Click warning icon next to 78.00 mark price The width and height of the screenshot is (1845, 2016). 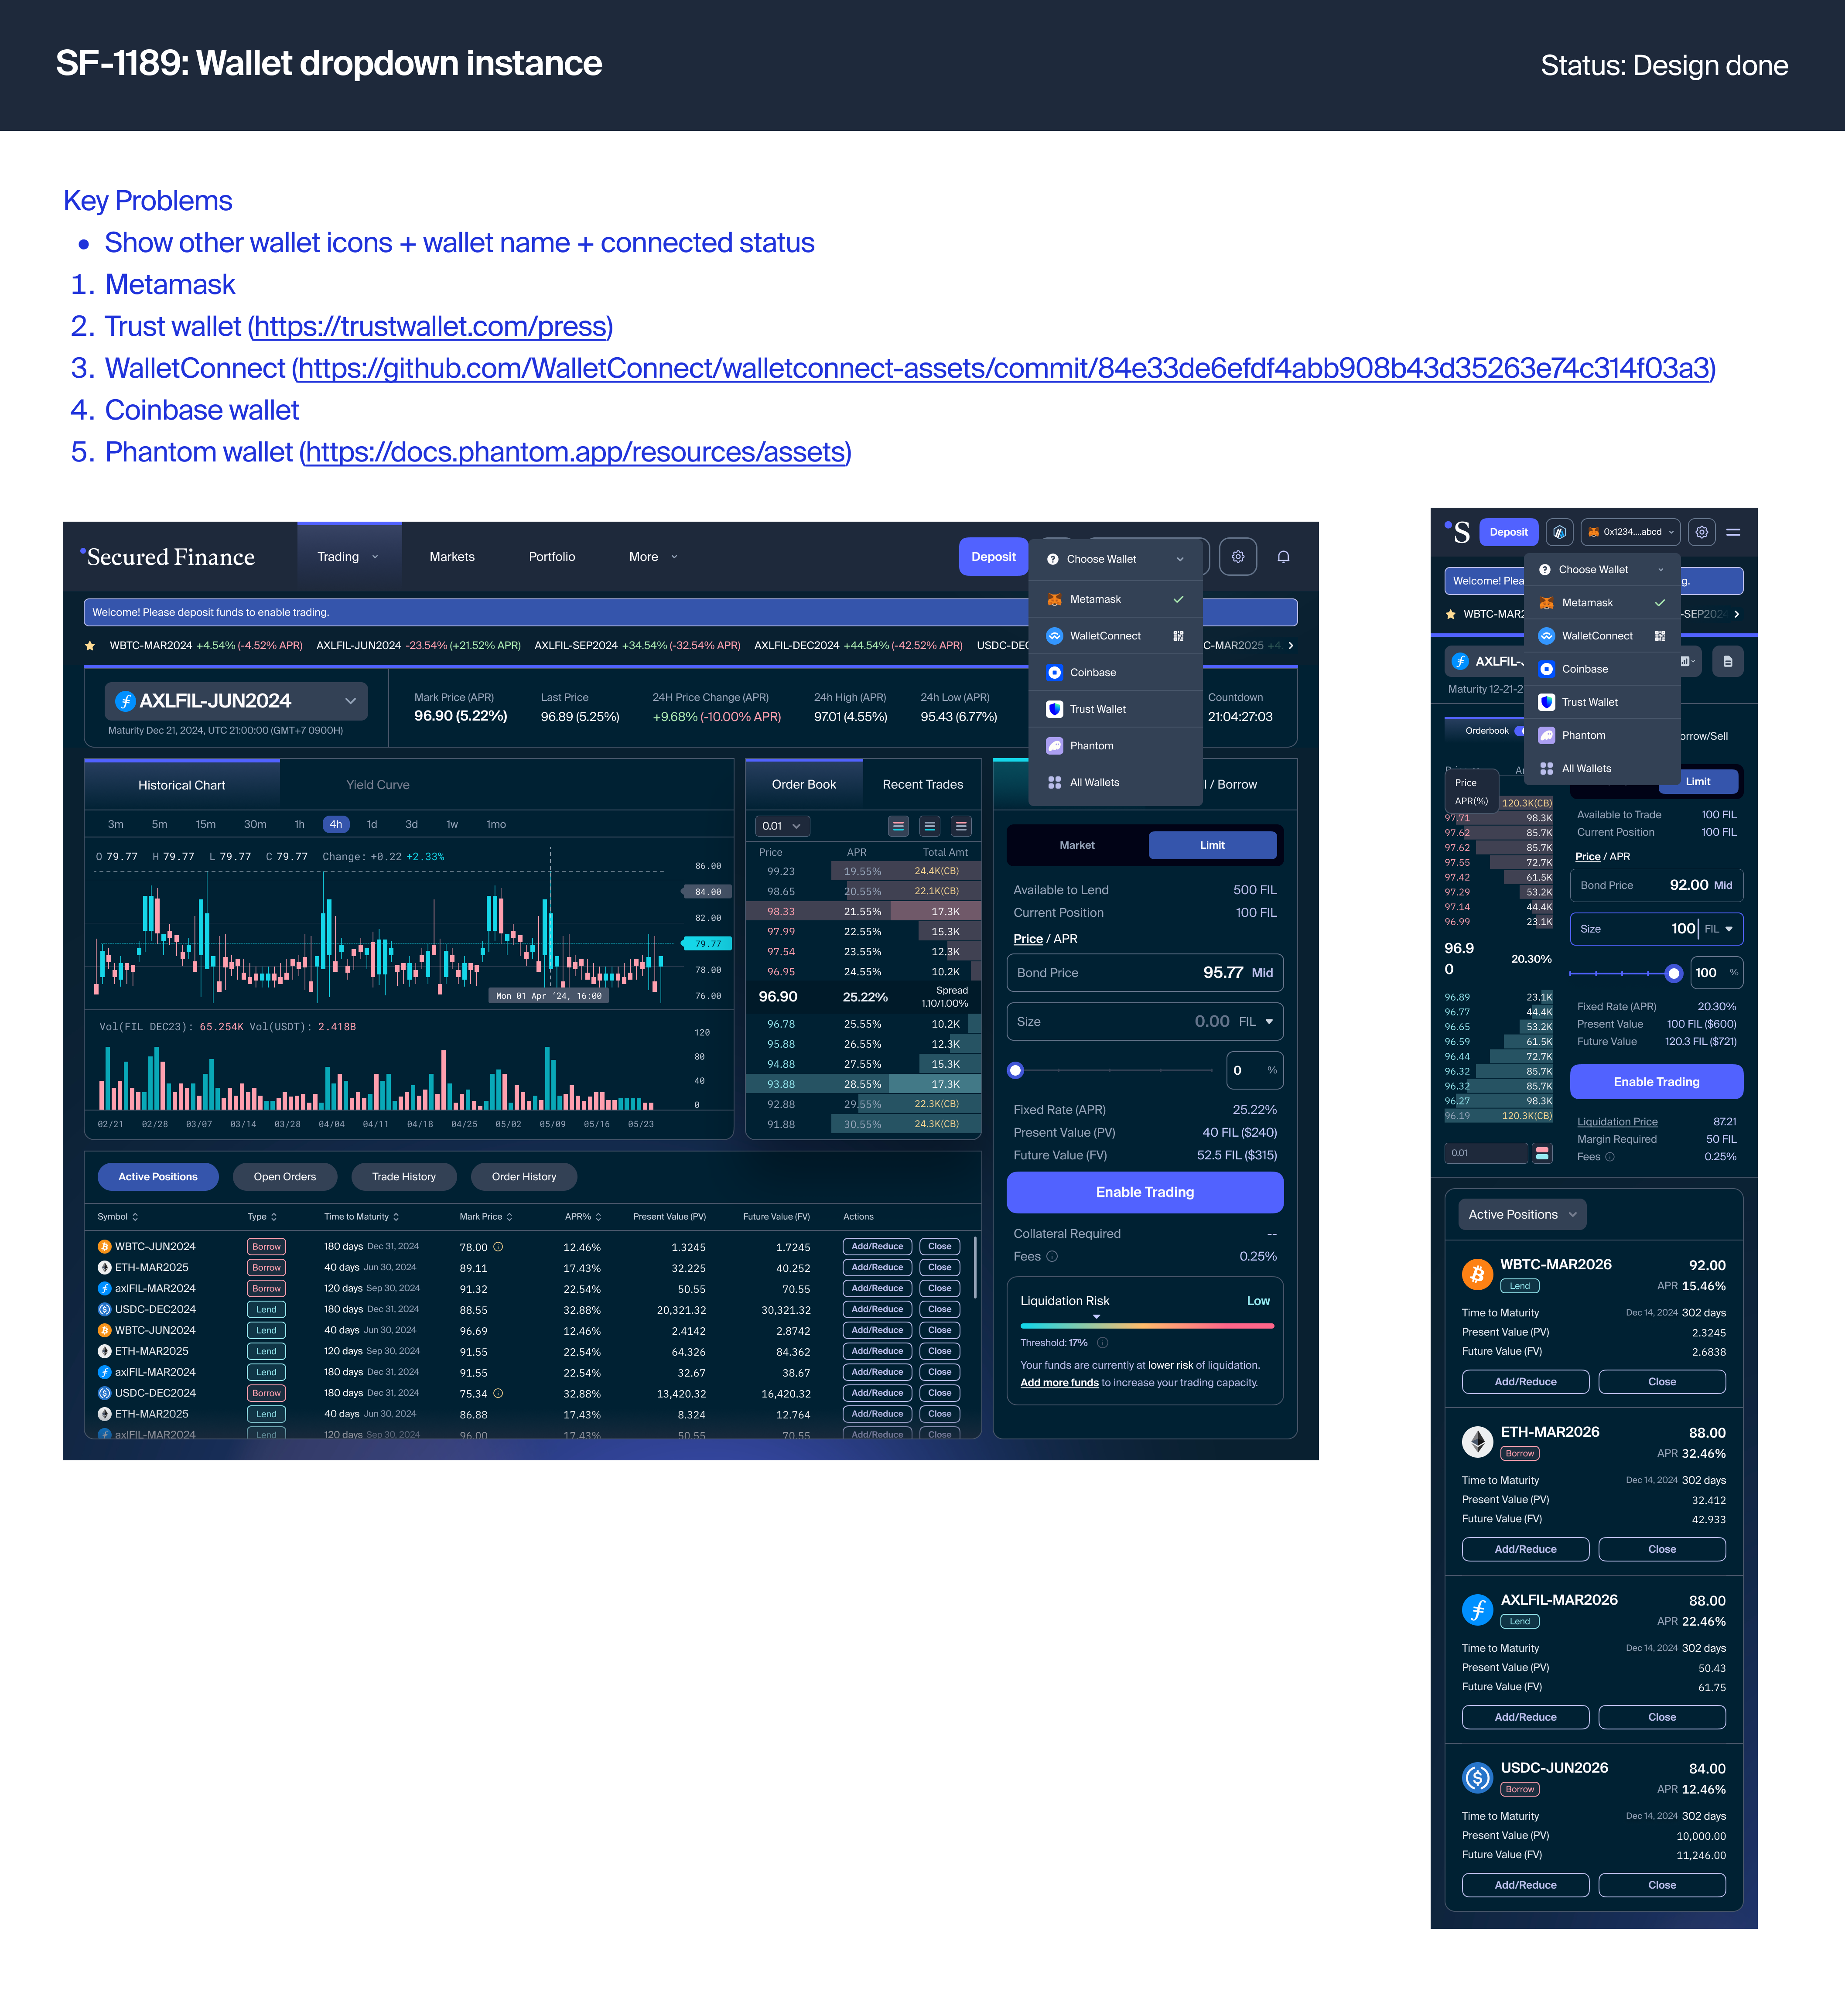pyautogui.click(x=498, y=1247)
